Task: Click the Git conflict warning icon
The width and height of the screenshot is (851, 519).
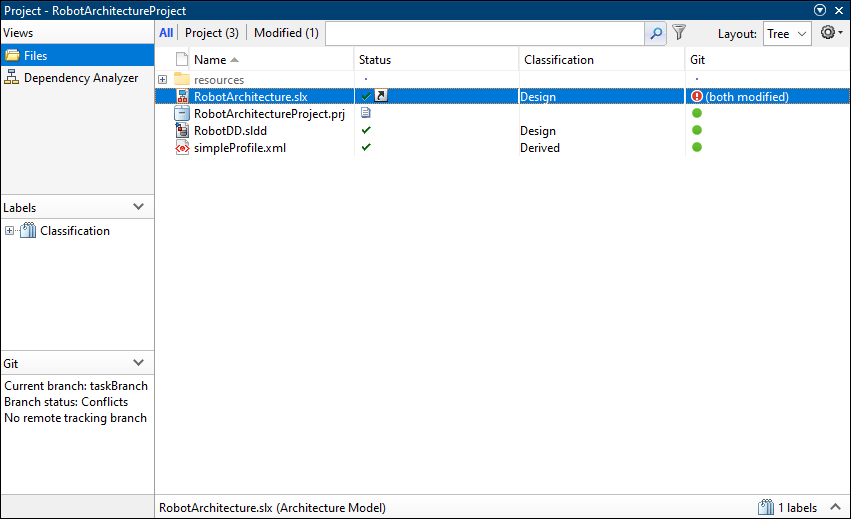Action: (x=697, y=97)
